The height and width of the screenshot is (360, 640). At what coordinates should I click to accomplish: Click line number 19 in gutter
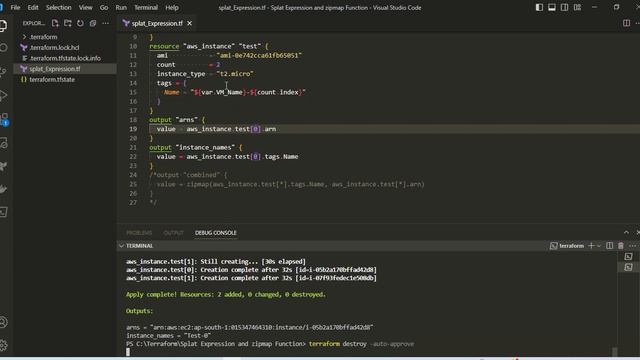click(133, 129)
